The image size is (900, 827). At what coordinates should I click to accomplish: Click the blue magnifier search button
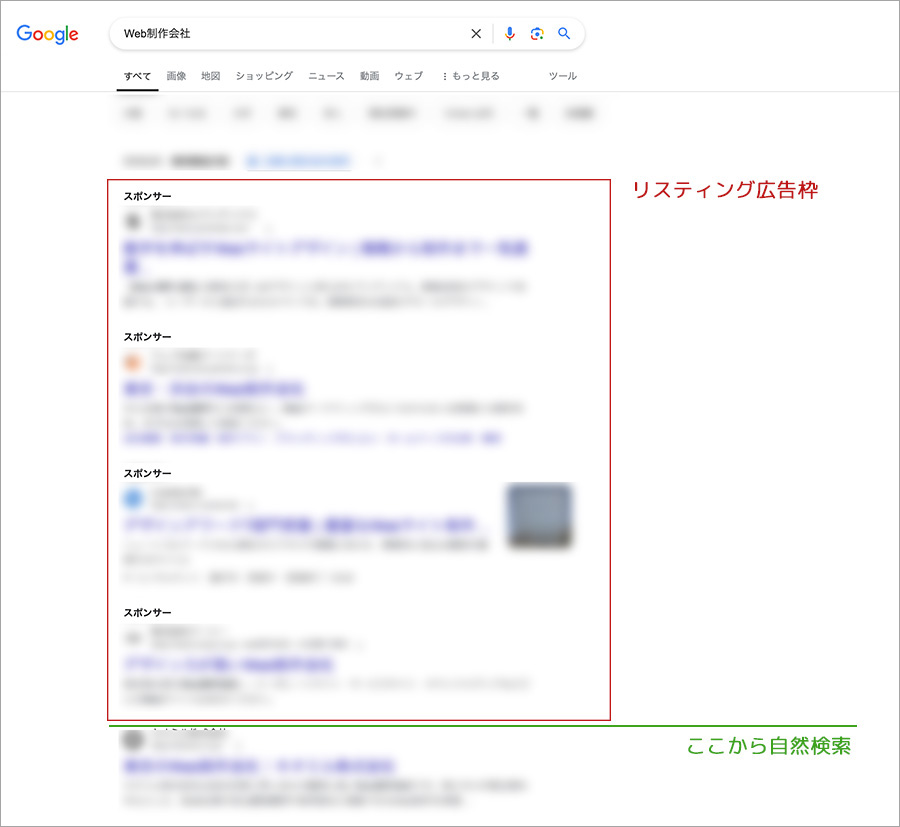(x=564, y=34)
